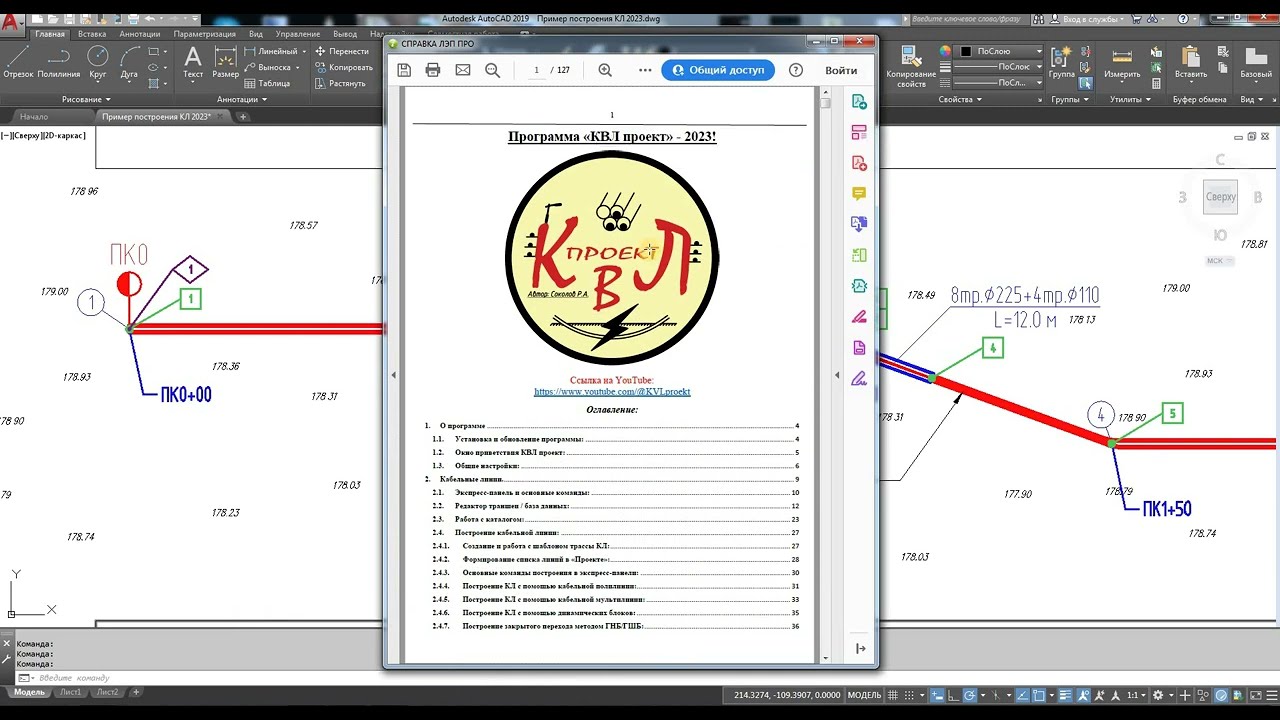
Task: Open AutoCAD application menu logo
Action: 11,22
